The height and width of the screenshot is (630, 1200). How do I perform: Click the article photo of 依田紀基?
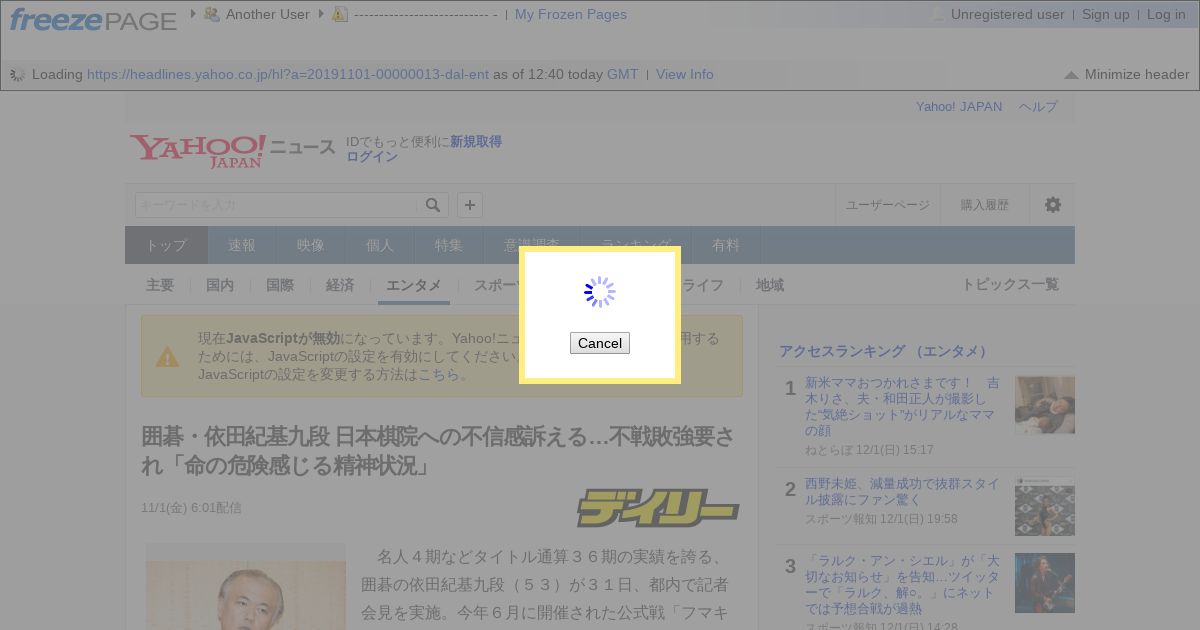coord(245,587)
